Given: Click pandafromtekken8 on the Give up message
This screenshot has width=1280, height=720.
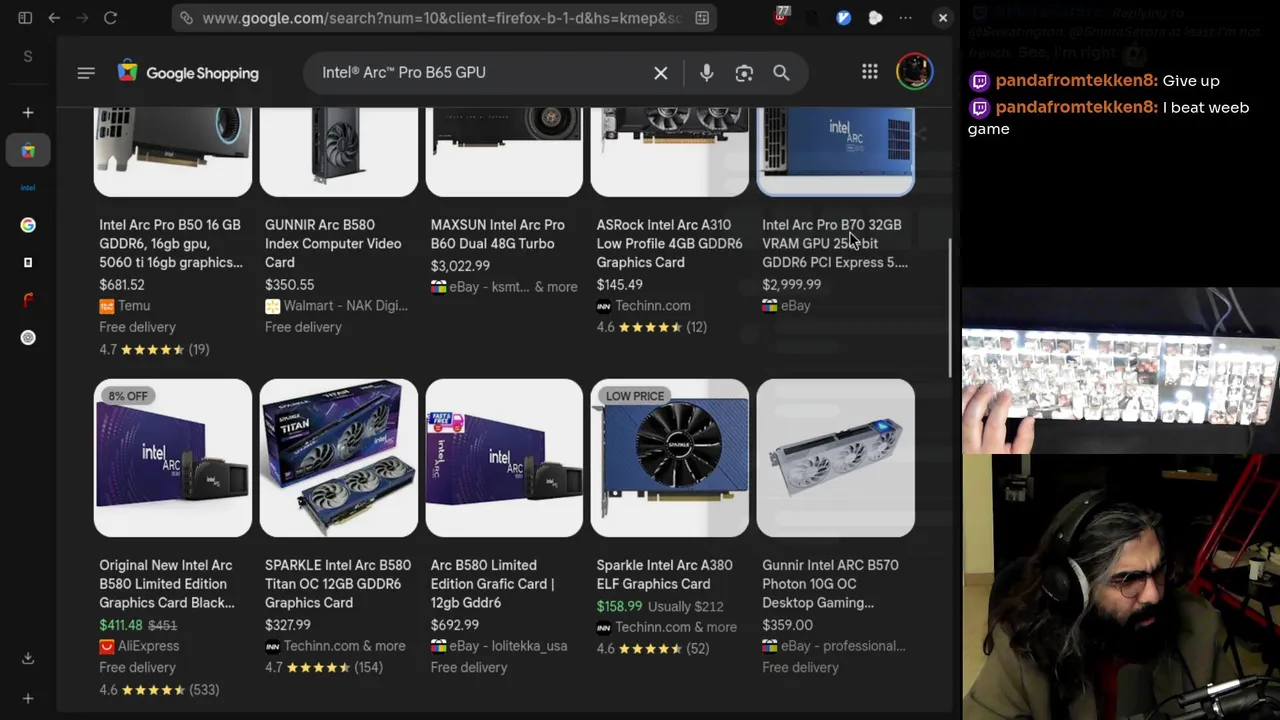Looking at the screenshot, I should pos(1076,81).
